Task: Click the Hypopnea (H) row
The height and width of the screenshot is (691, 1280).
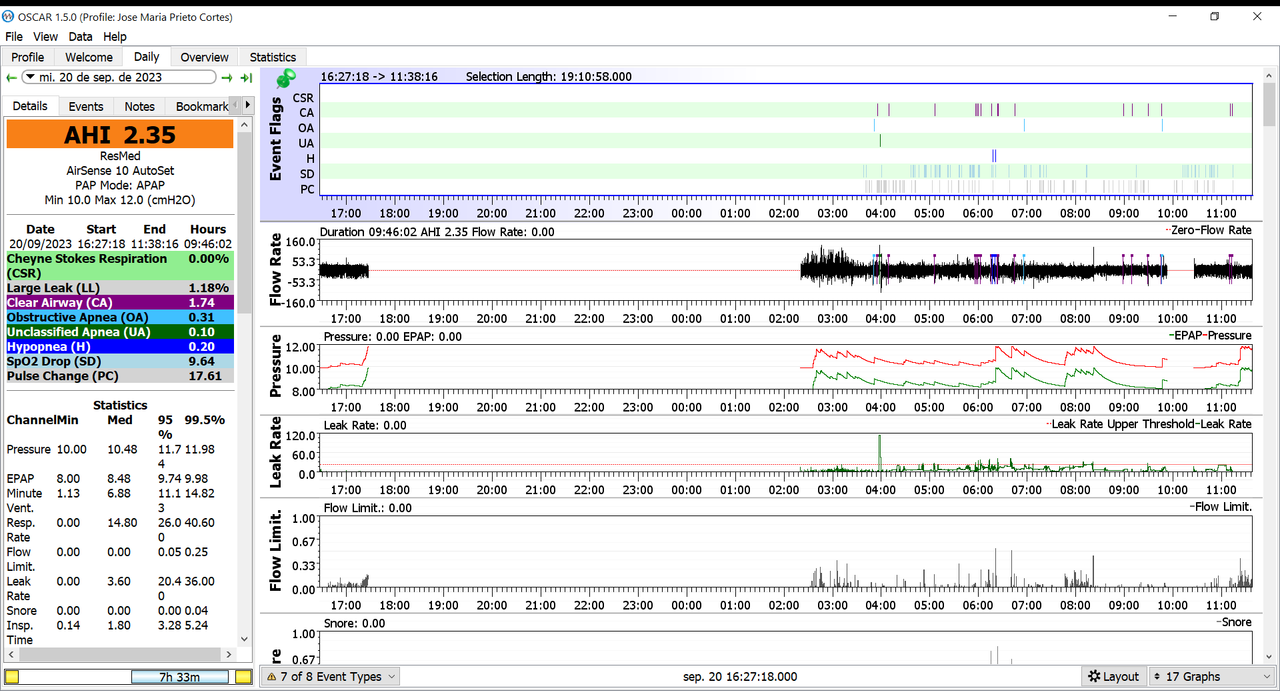Action: pyautogui.click(x=120, y=346)
